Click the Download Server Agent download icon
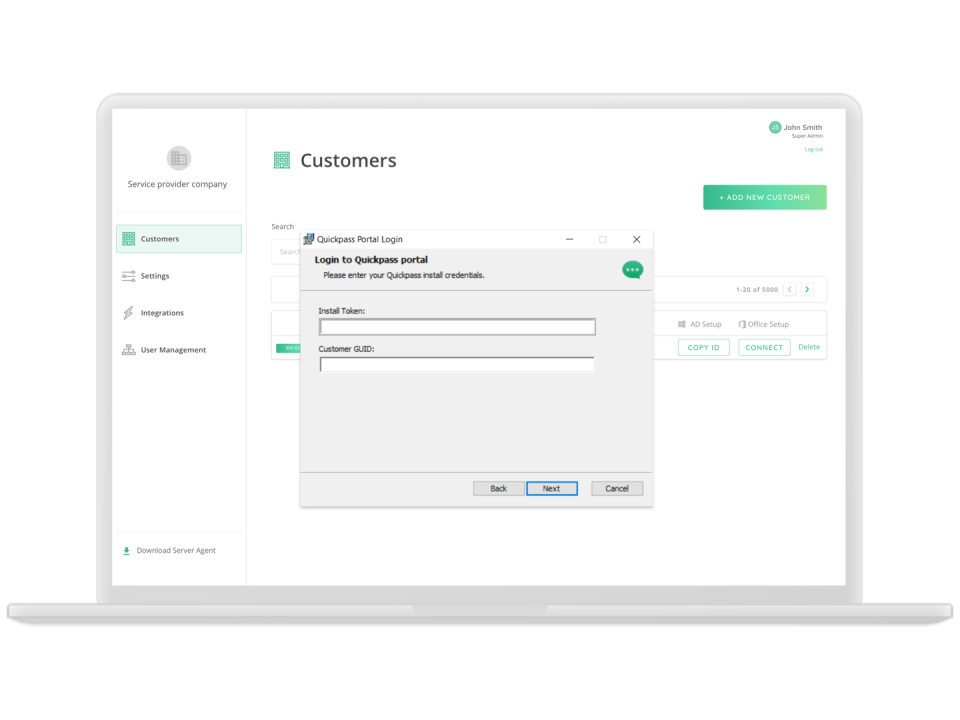Viewport: 960px width, 720px height. pyautogui.click(x=126, y=550)
